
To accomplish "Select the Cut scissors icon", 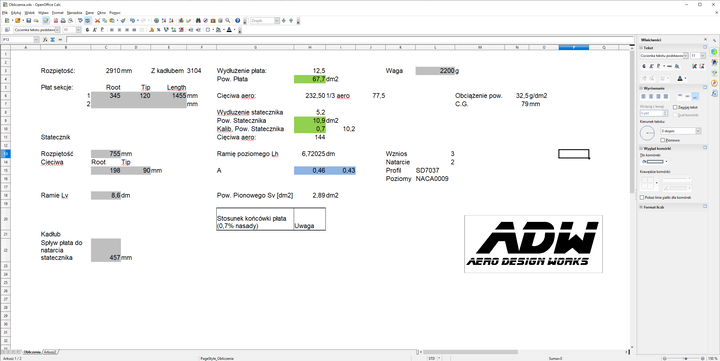I will (97, 21).
